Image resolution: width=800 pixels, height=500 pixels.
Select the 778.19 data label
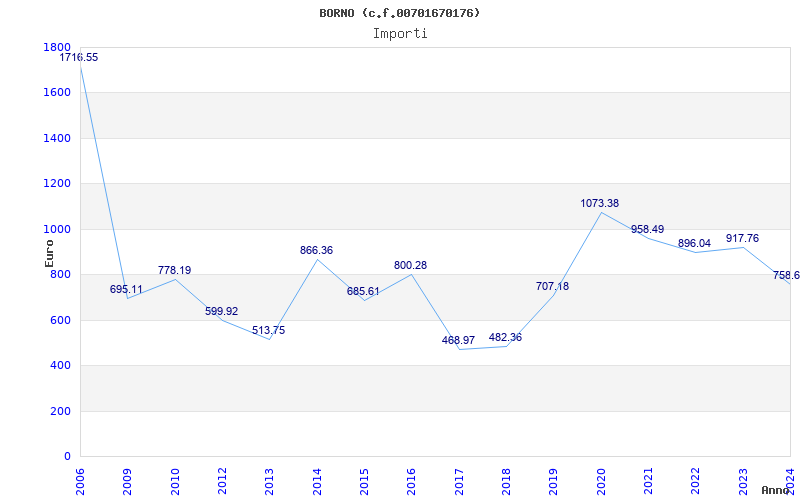pyautogui.click(x=174, y=270)
